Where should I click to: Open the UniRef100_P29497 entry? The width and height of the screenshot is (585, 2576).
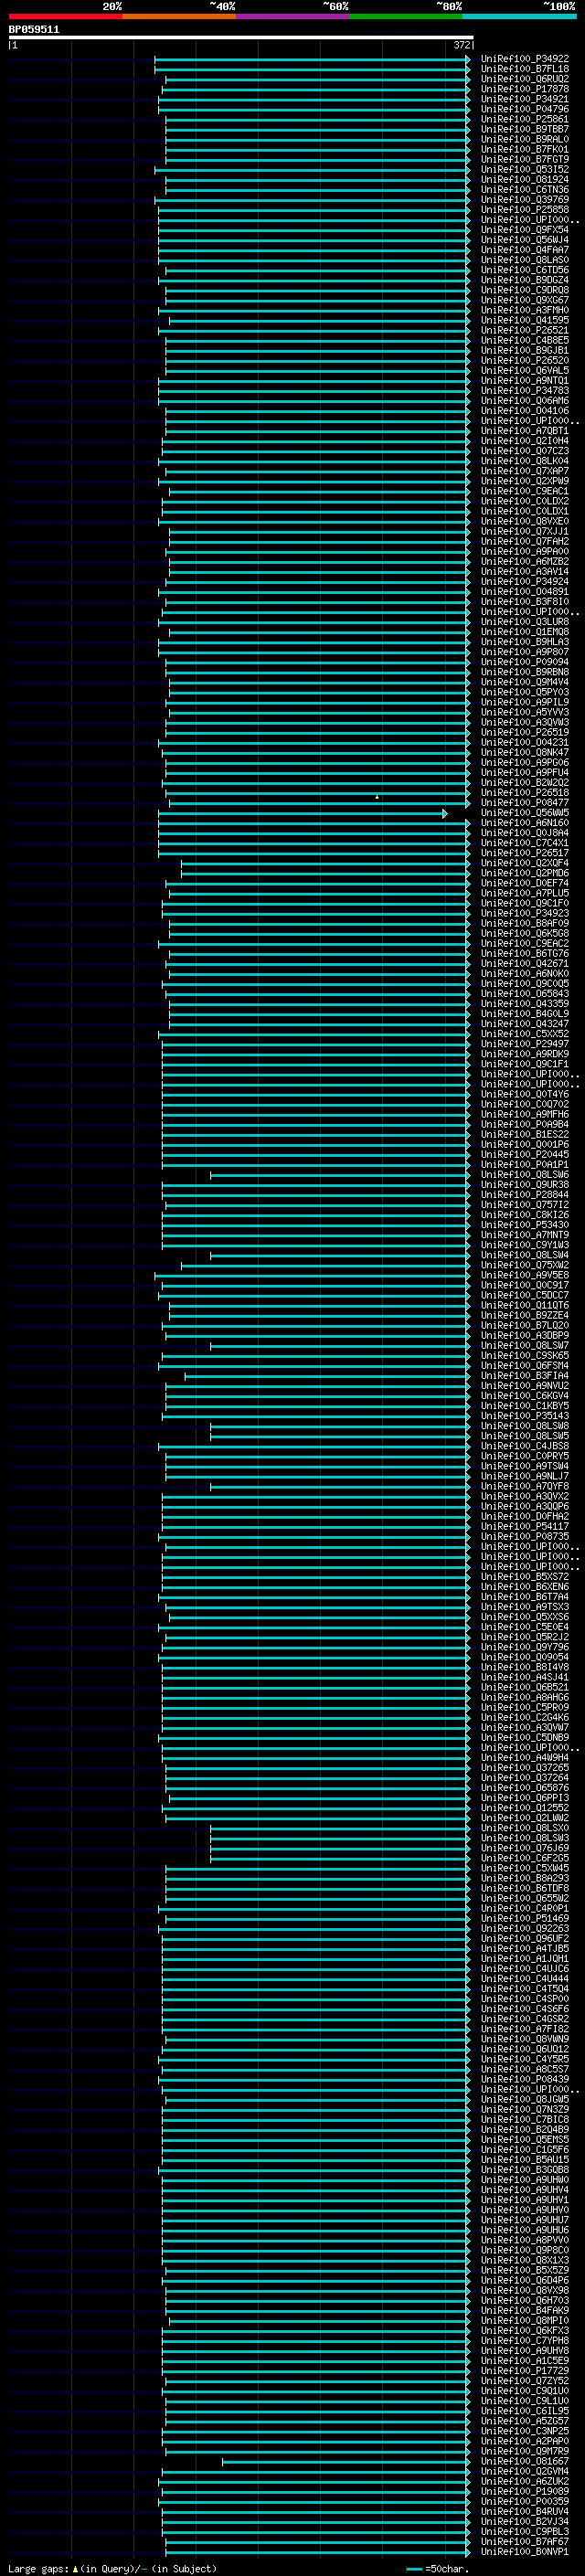(x=525, y=1044)
